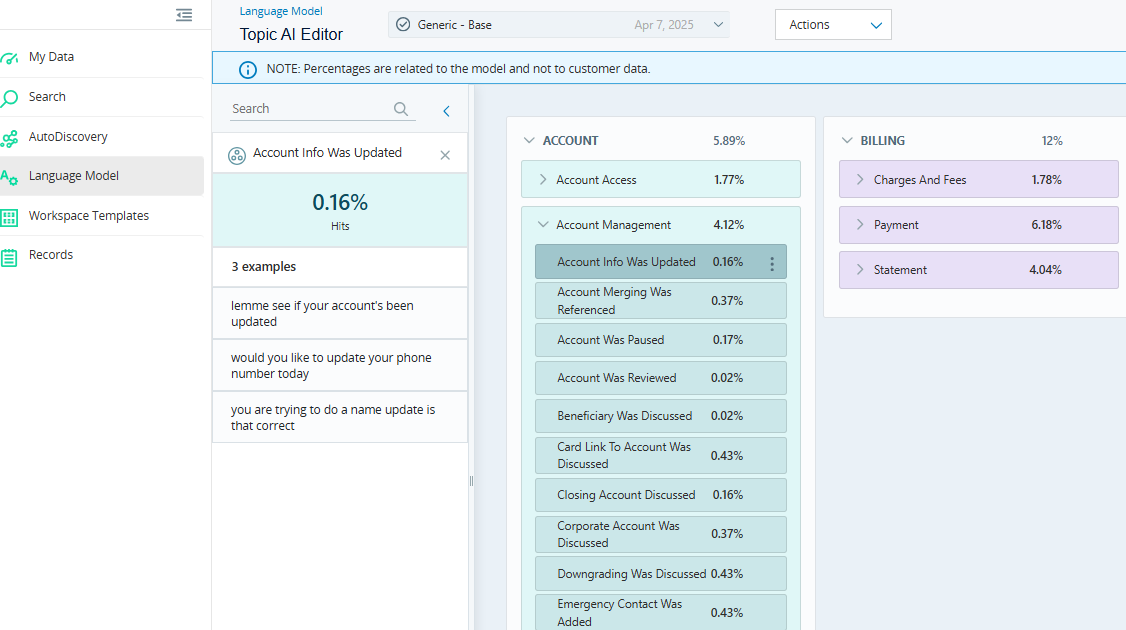Expand the Charges And Fees category

tap(860, 180)
